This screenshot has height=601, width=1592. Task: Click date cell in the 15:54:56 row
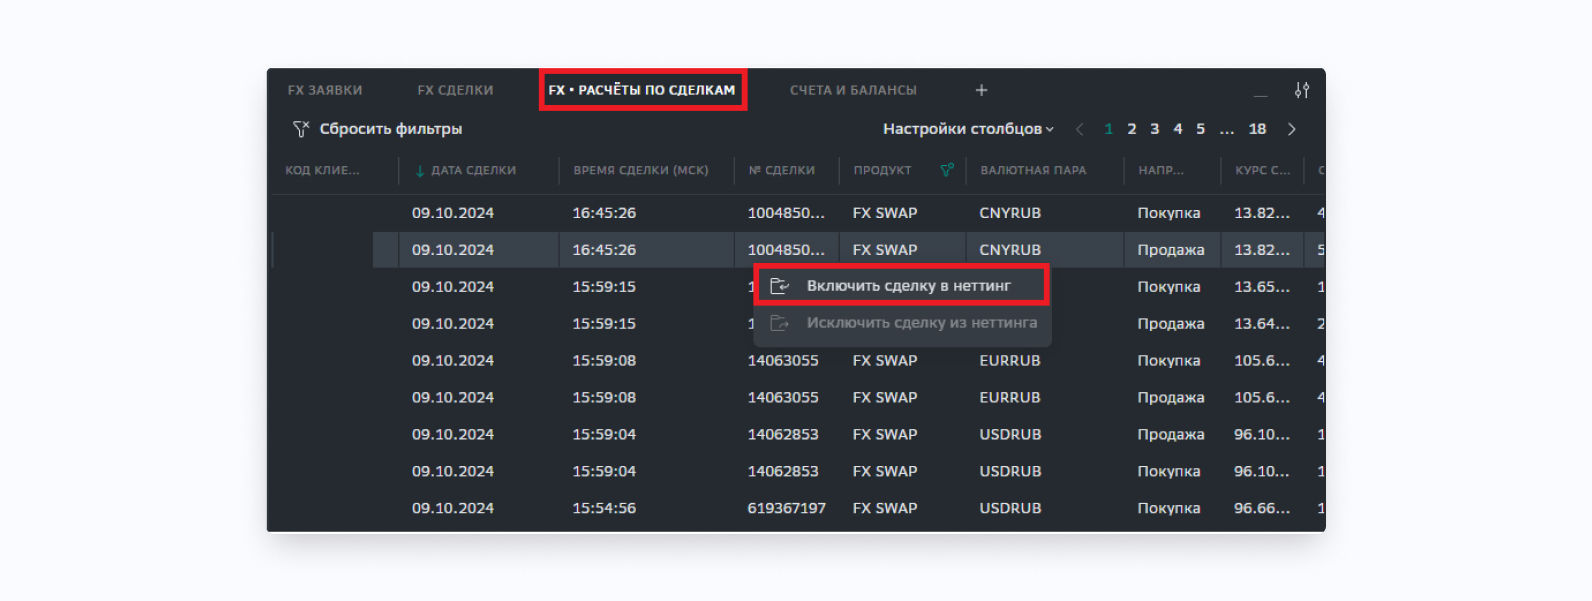(453, 508)
